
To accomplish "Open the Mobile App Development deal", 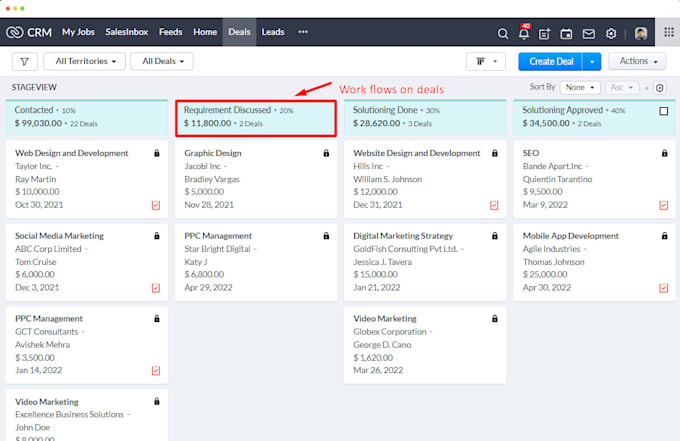I will 571,236.
